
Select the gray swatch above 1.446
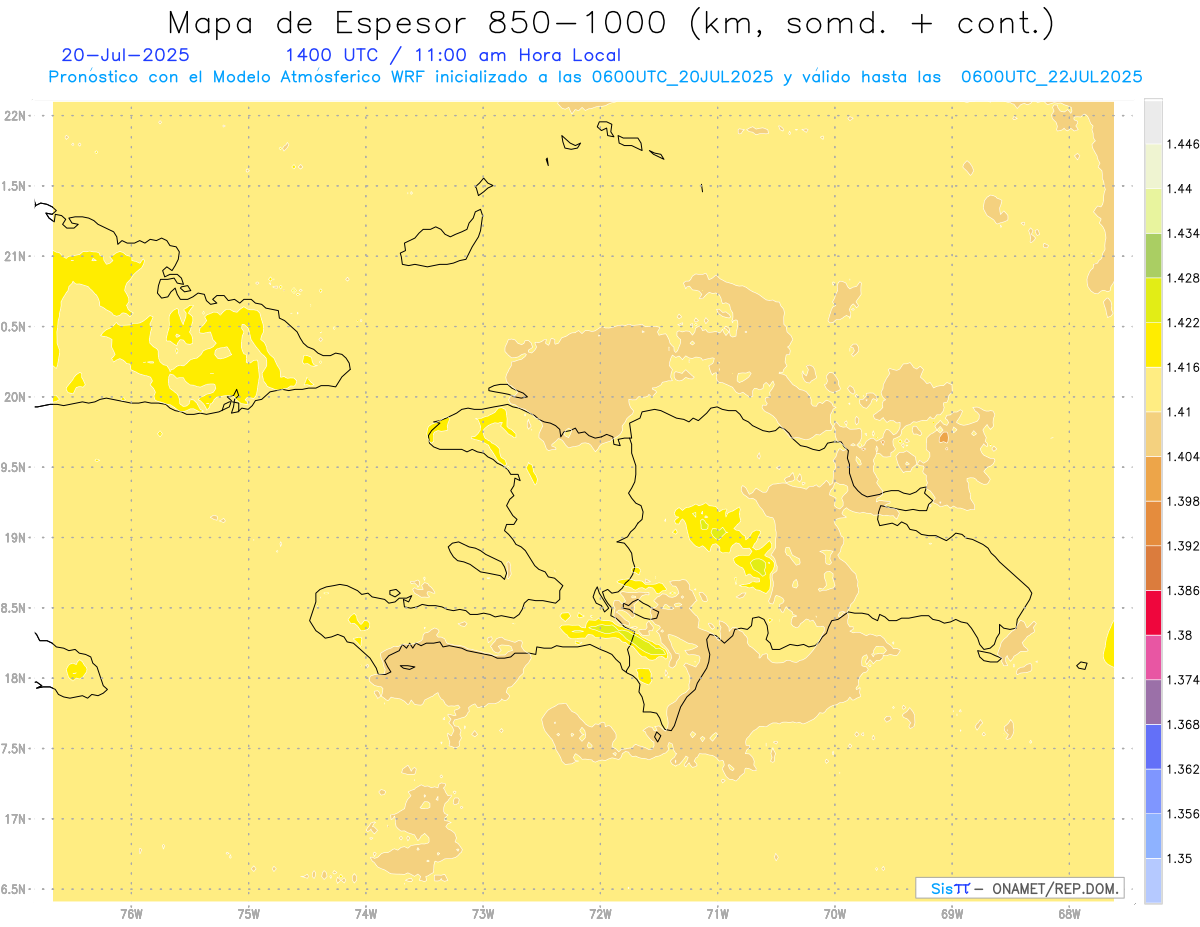1153,121
